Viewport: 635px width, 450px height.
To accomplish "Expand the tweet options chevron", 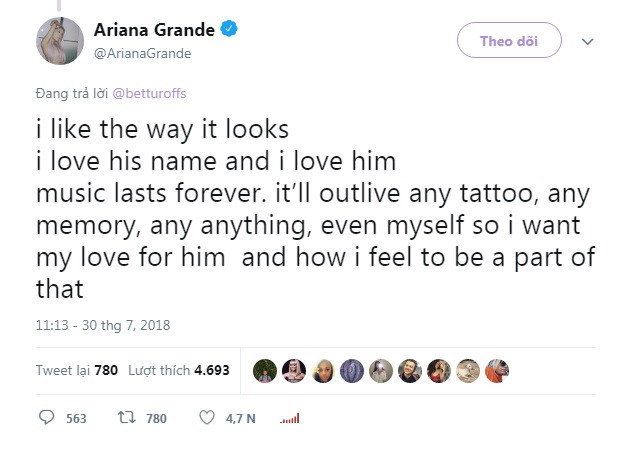I will [588, 42].
